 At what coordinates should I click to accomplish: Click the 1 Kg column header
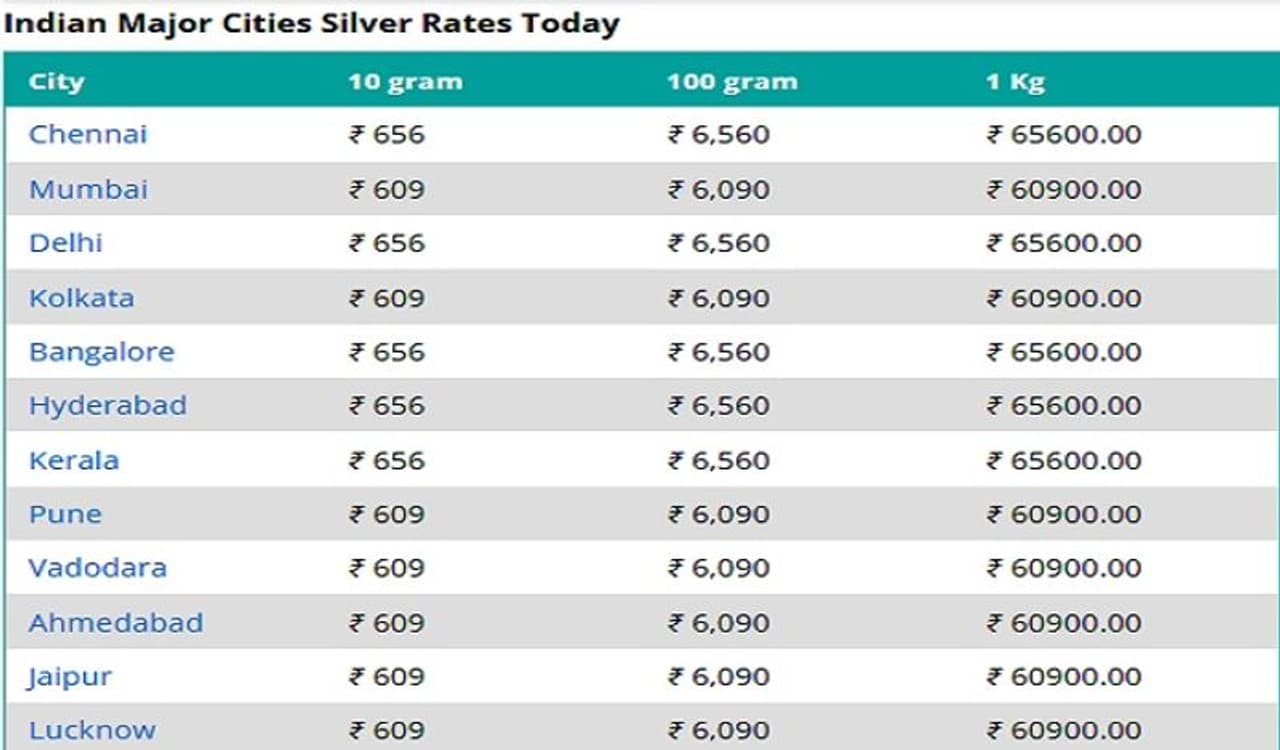pos(1014,81)
